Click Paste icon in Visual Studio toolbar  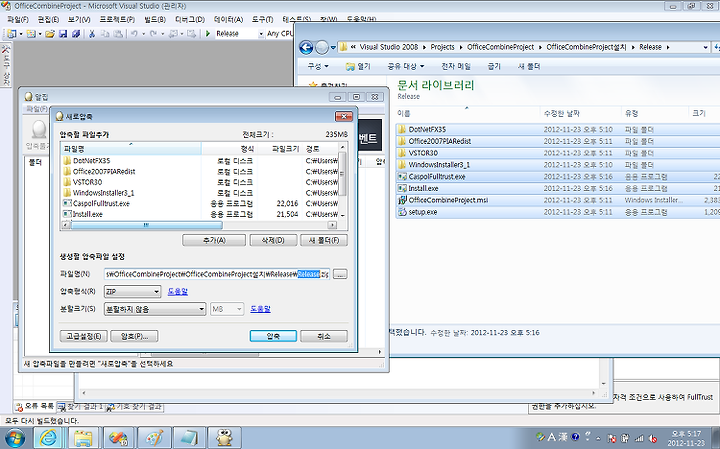[x=118, y=34]
